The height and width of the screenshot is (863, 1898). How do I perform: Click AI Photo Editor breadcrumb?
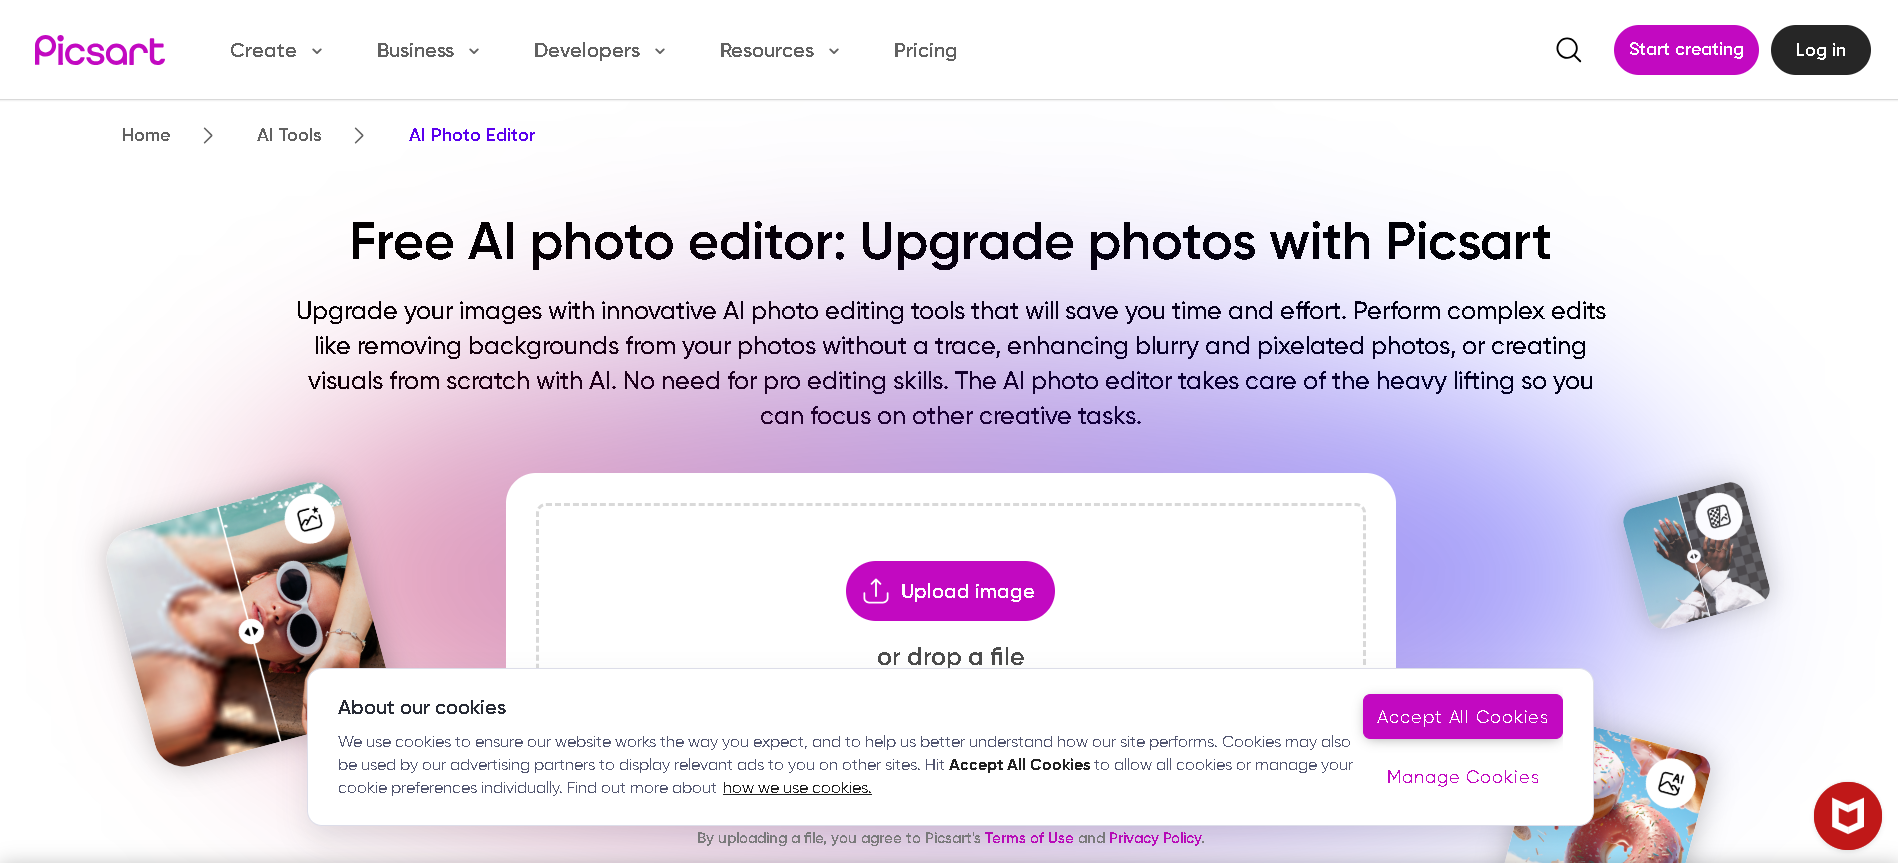472,135
